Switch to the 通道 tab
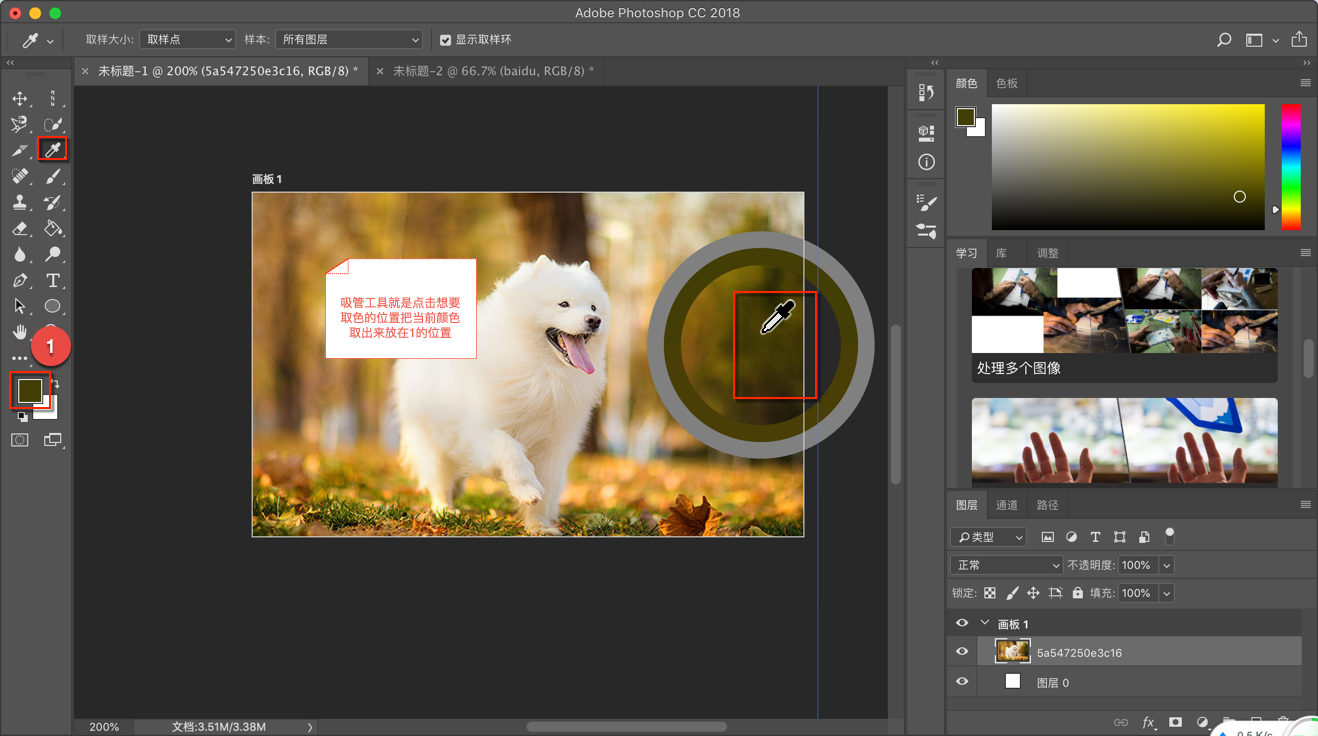The image size is (1318, 736). [1007, 505]
